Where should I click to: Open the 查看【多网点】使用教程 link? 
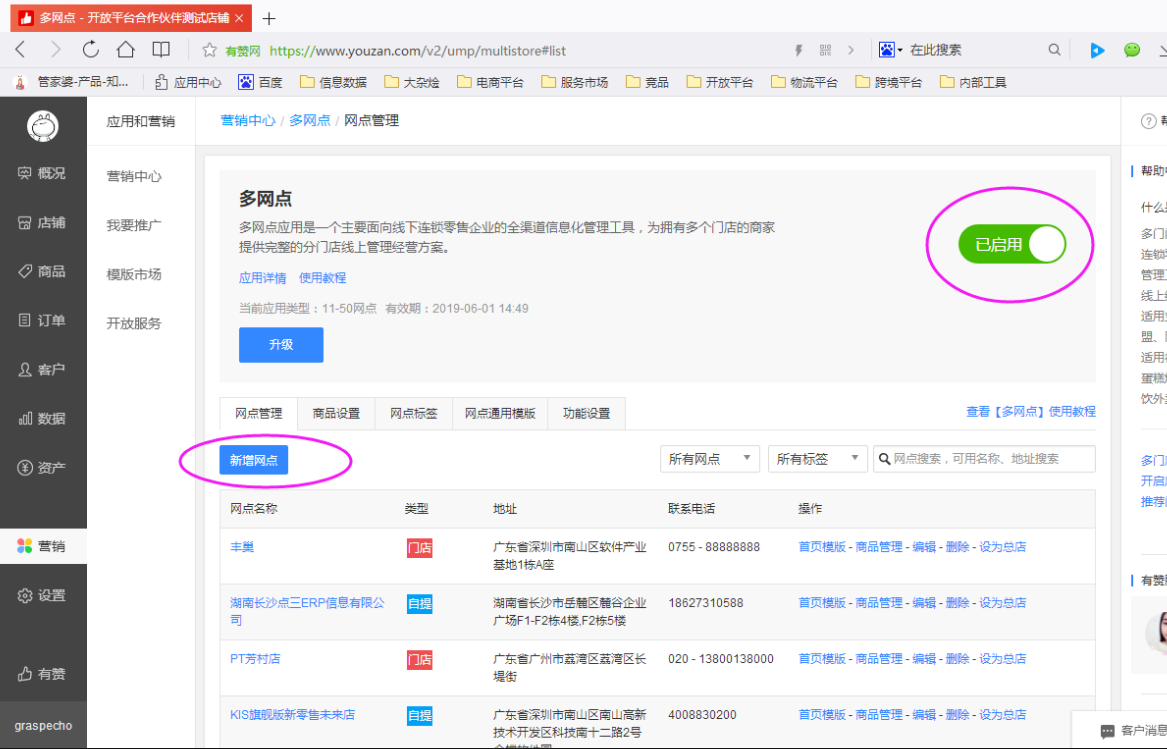tap(1031, 411)
